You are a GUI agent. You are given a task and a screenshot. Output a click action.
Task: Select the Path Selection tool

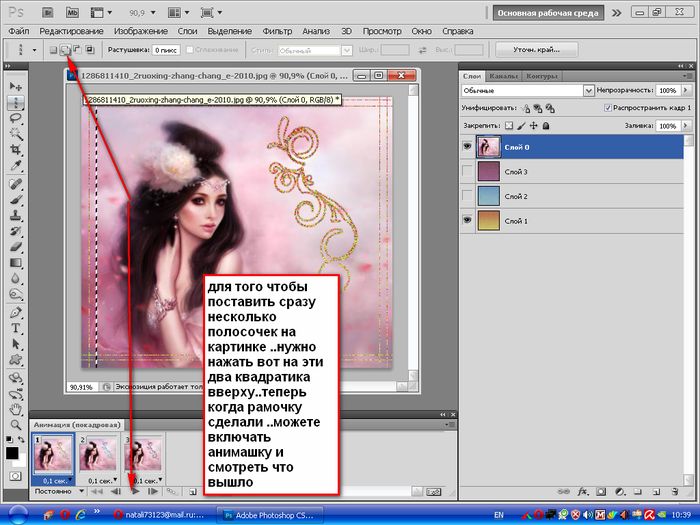[16, 344]
